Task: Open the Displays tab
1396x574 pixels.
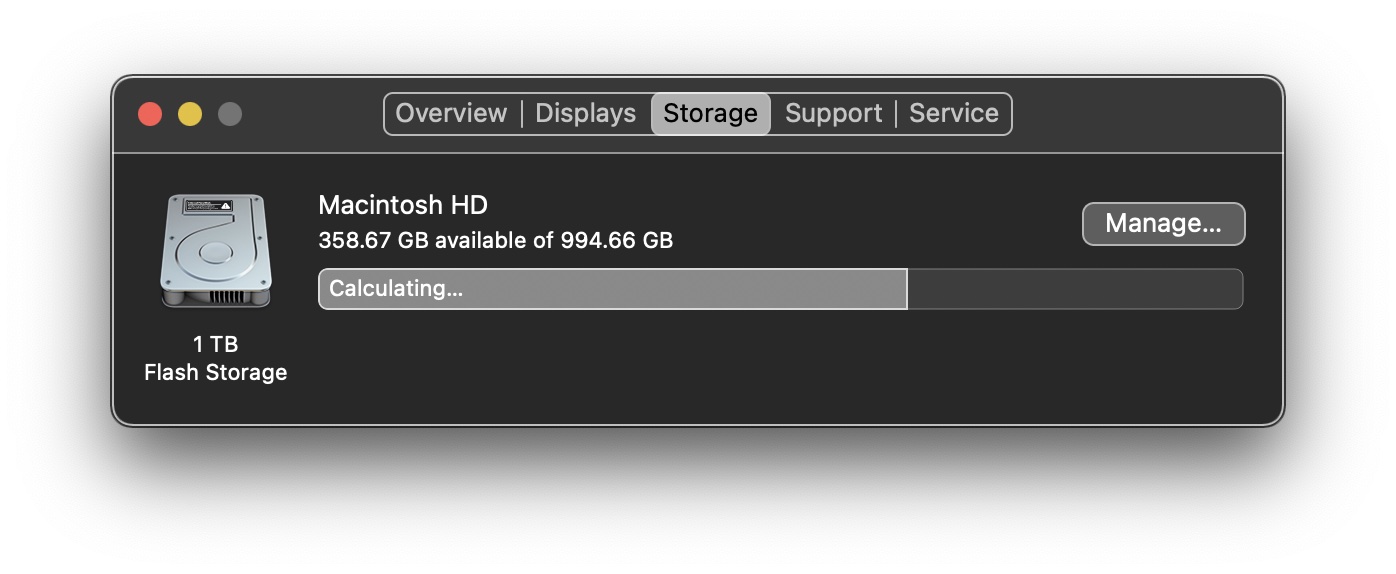Action: click(x=585, y=114)
